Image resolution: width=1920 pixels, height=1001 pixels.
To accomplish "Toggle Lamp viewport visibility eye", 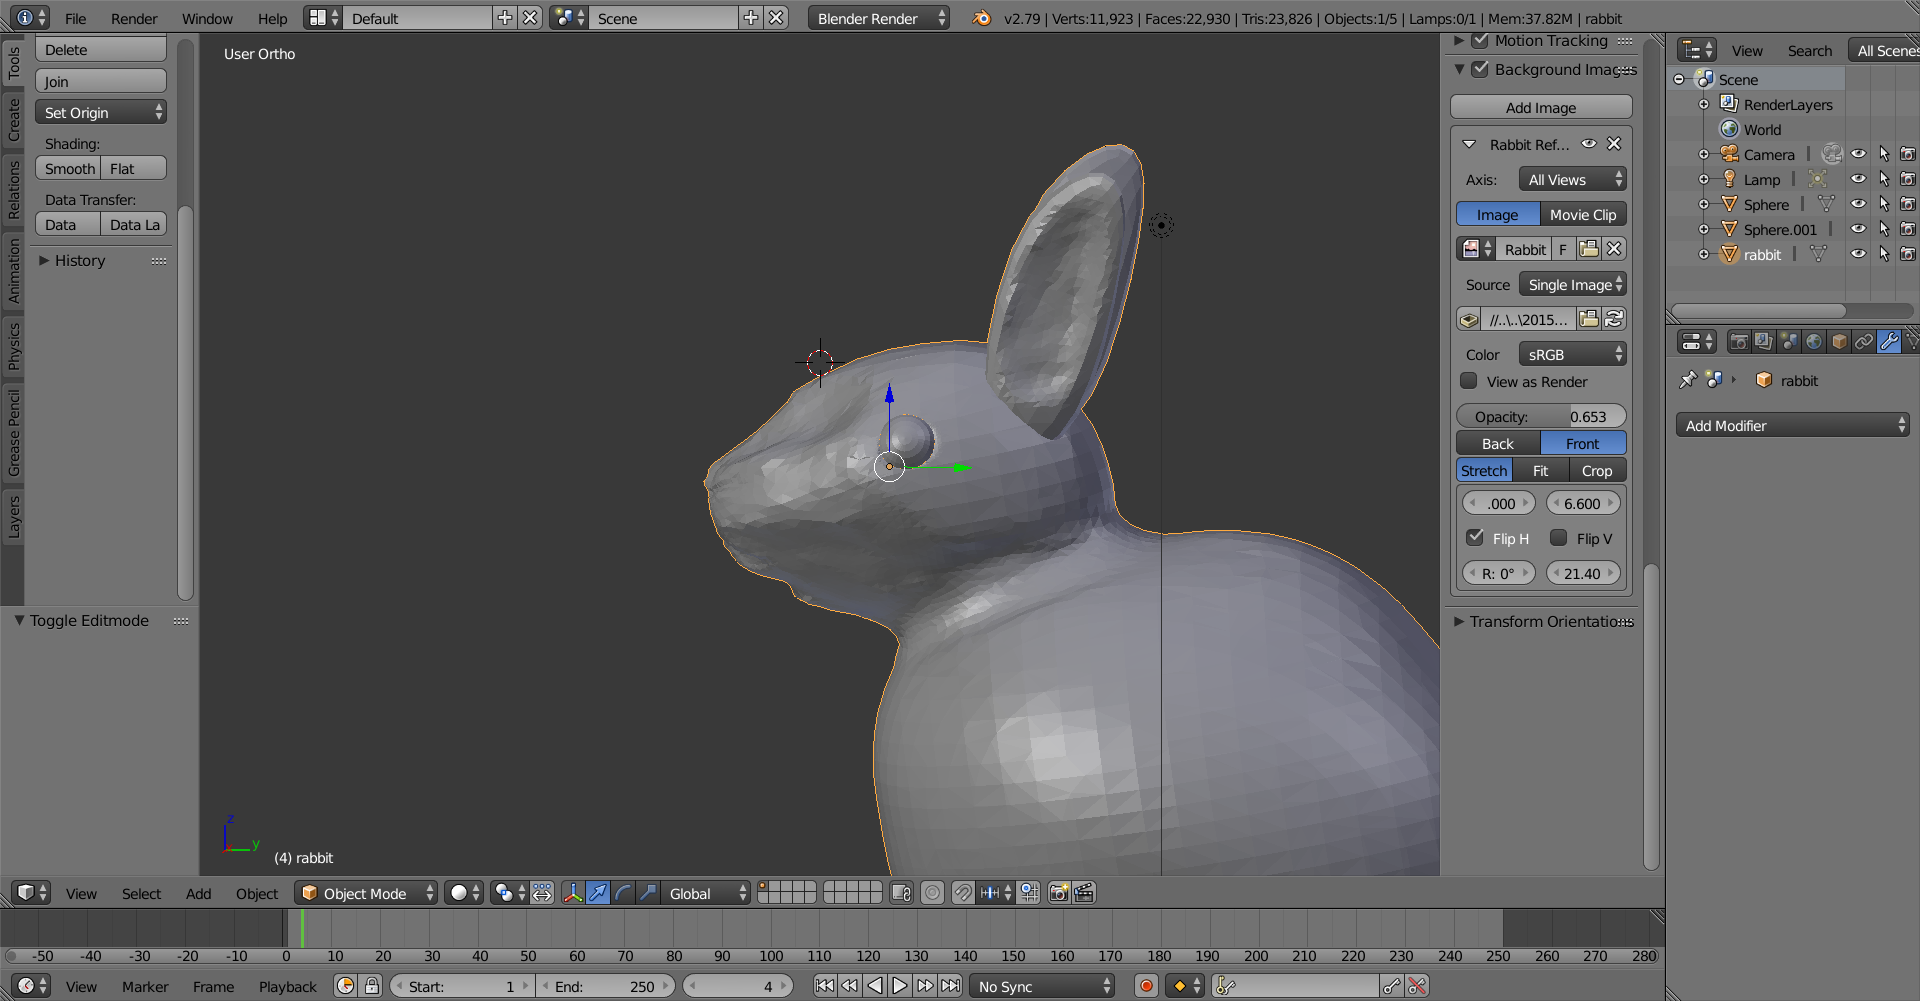I will tap(1858, 179).
